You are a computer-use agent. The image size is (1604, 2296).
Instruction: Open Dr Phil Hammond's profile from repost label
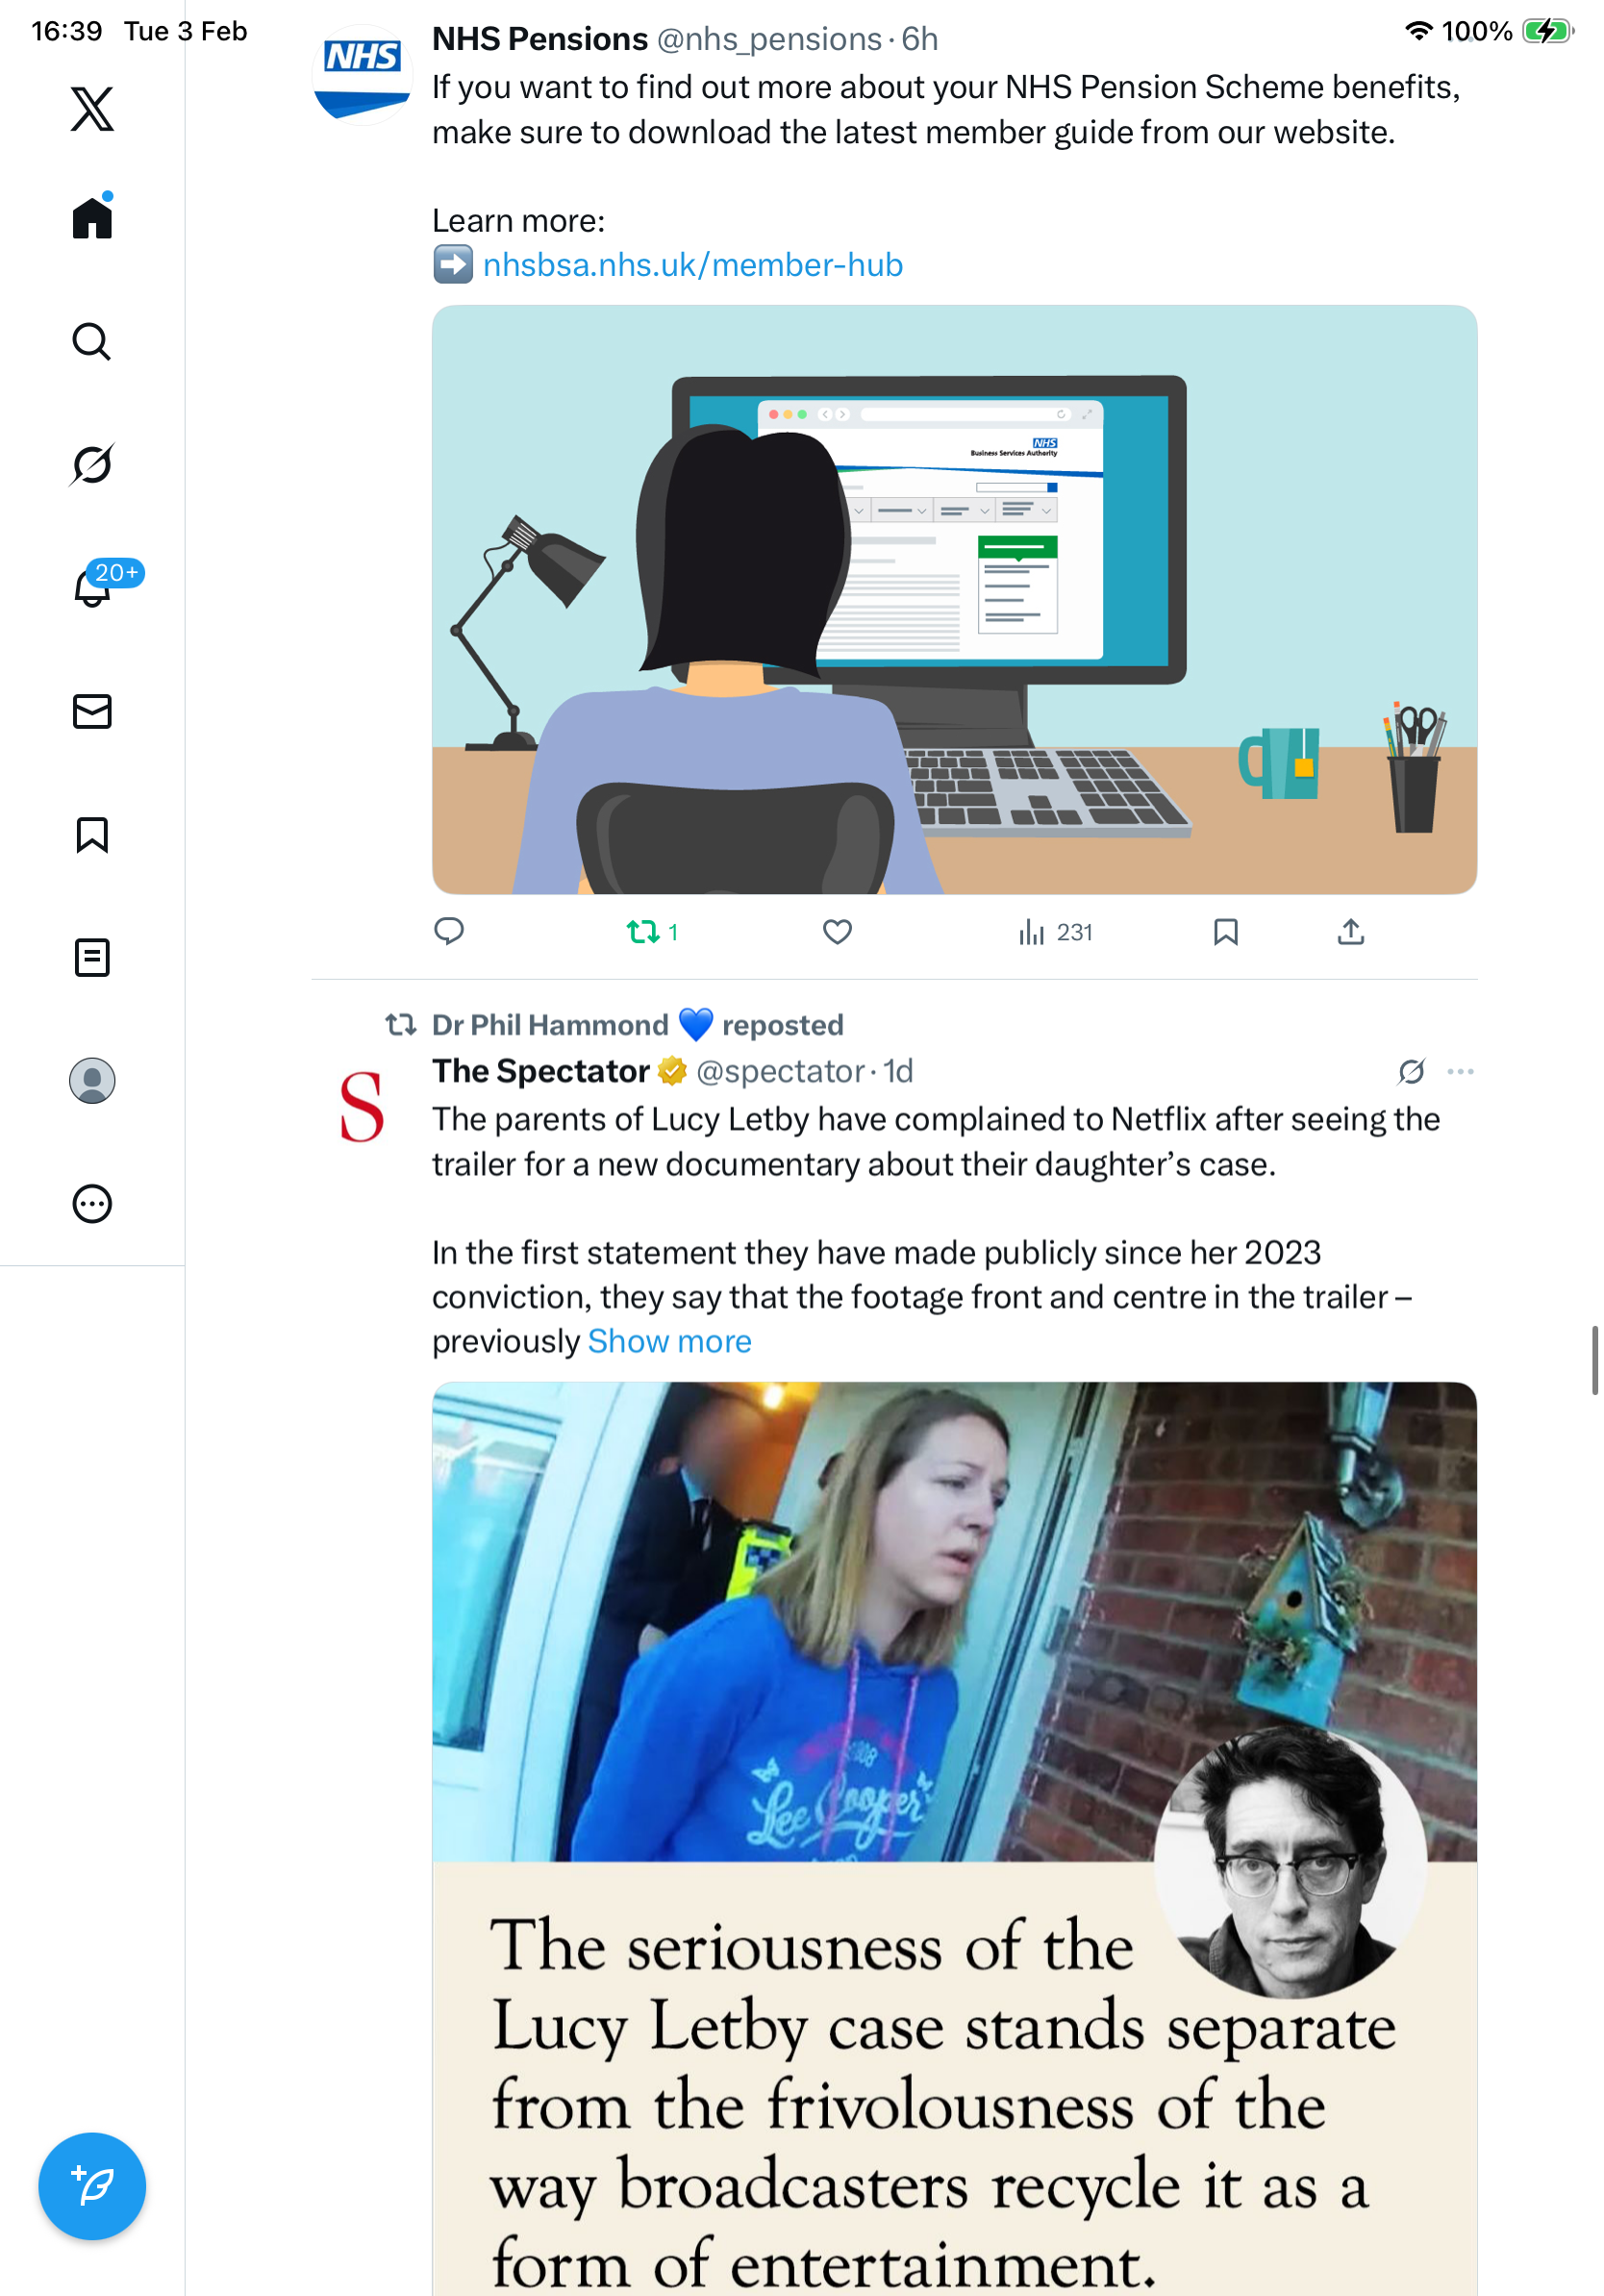(550, 1025)
